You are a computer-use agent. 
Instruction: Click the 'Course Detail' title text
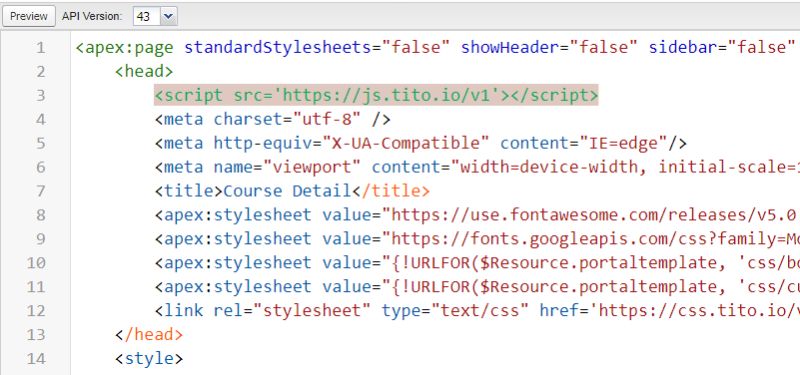[287, 191]
